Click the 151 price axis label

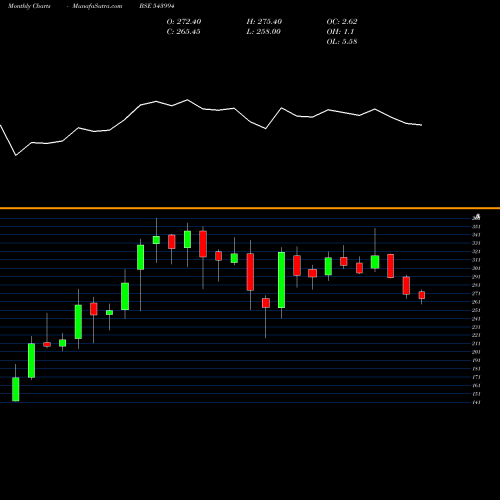click(476, 394)
